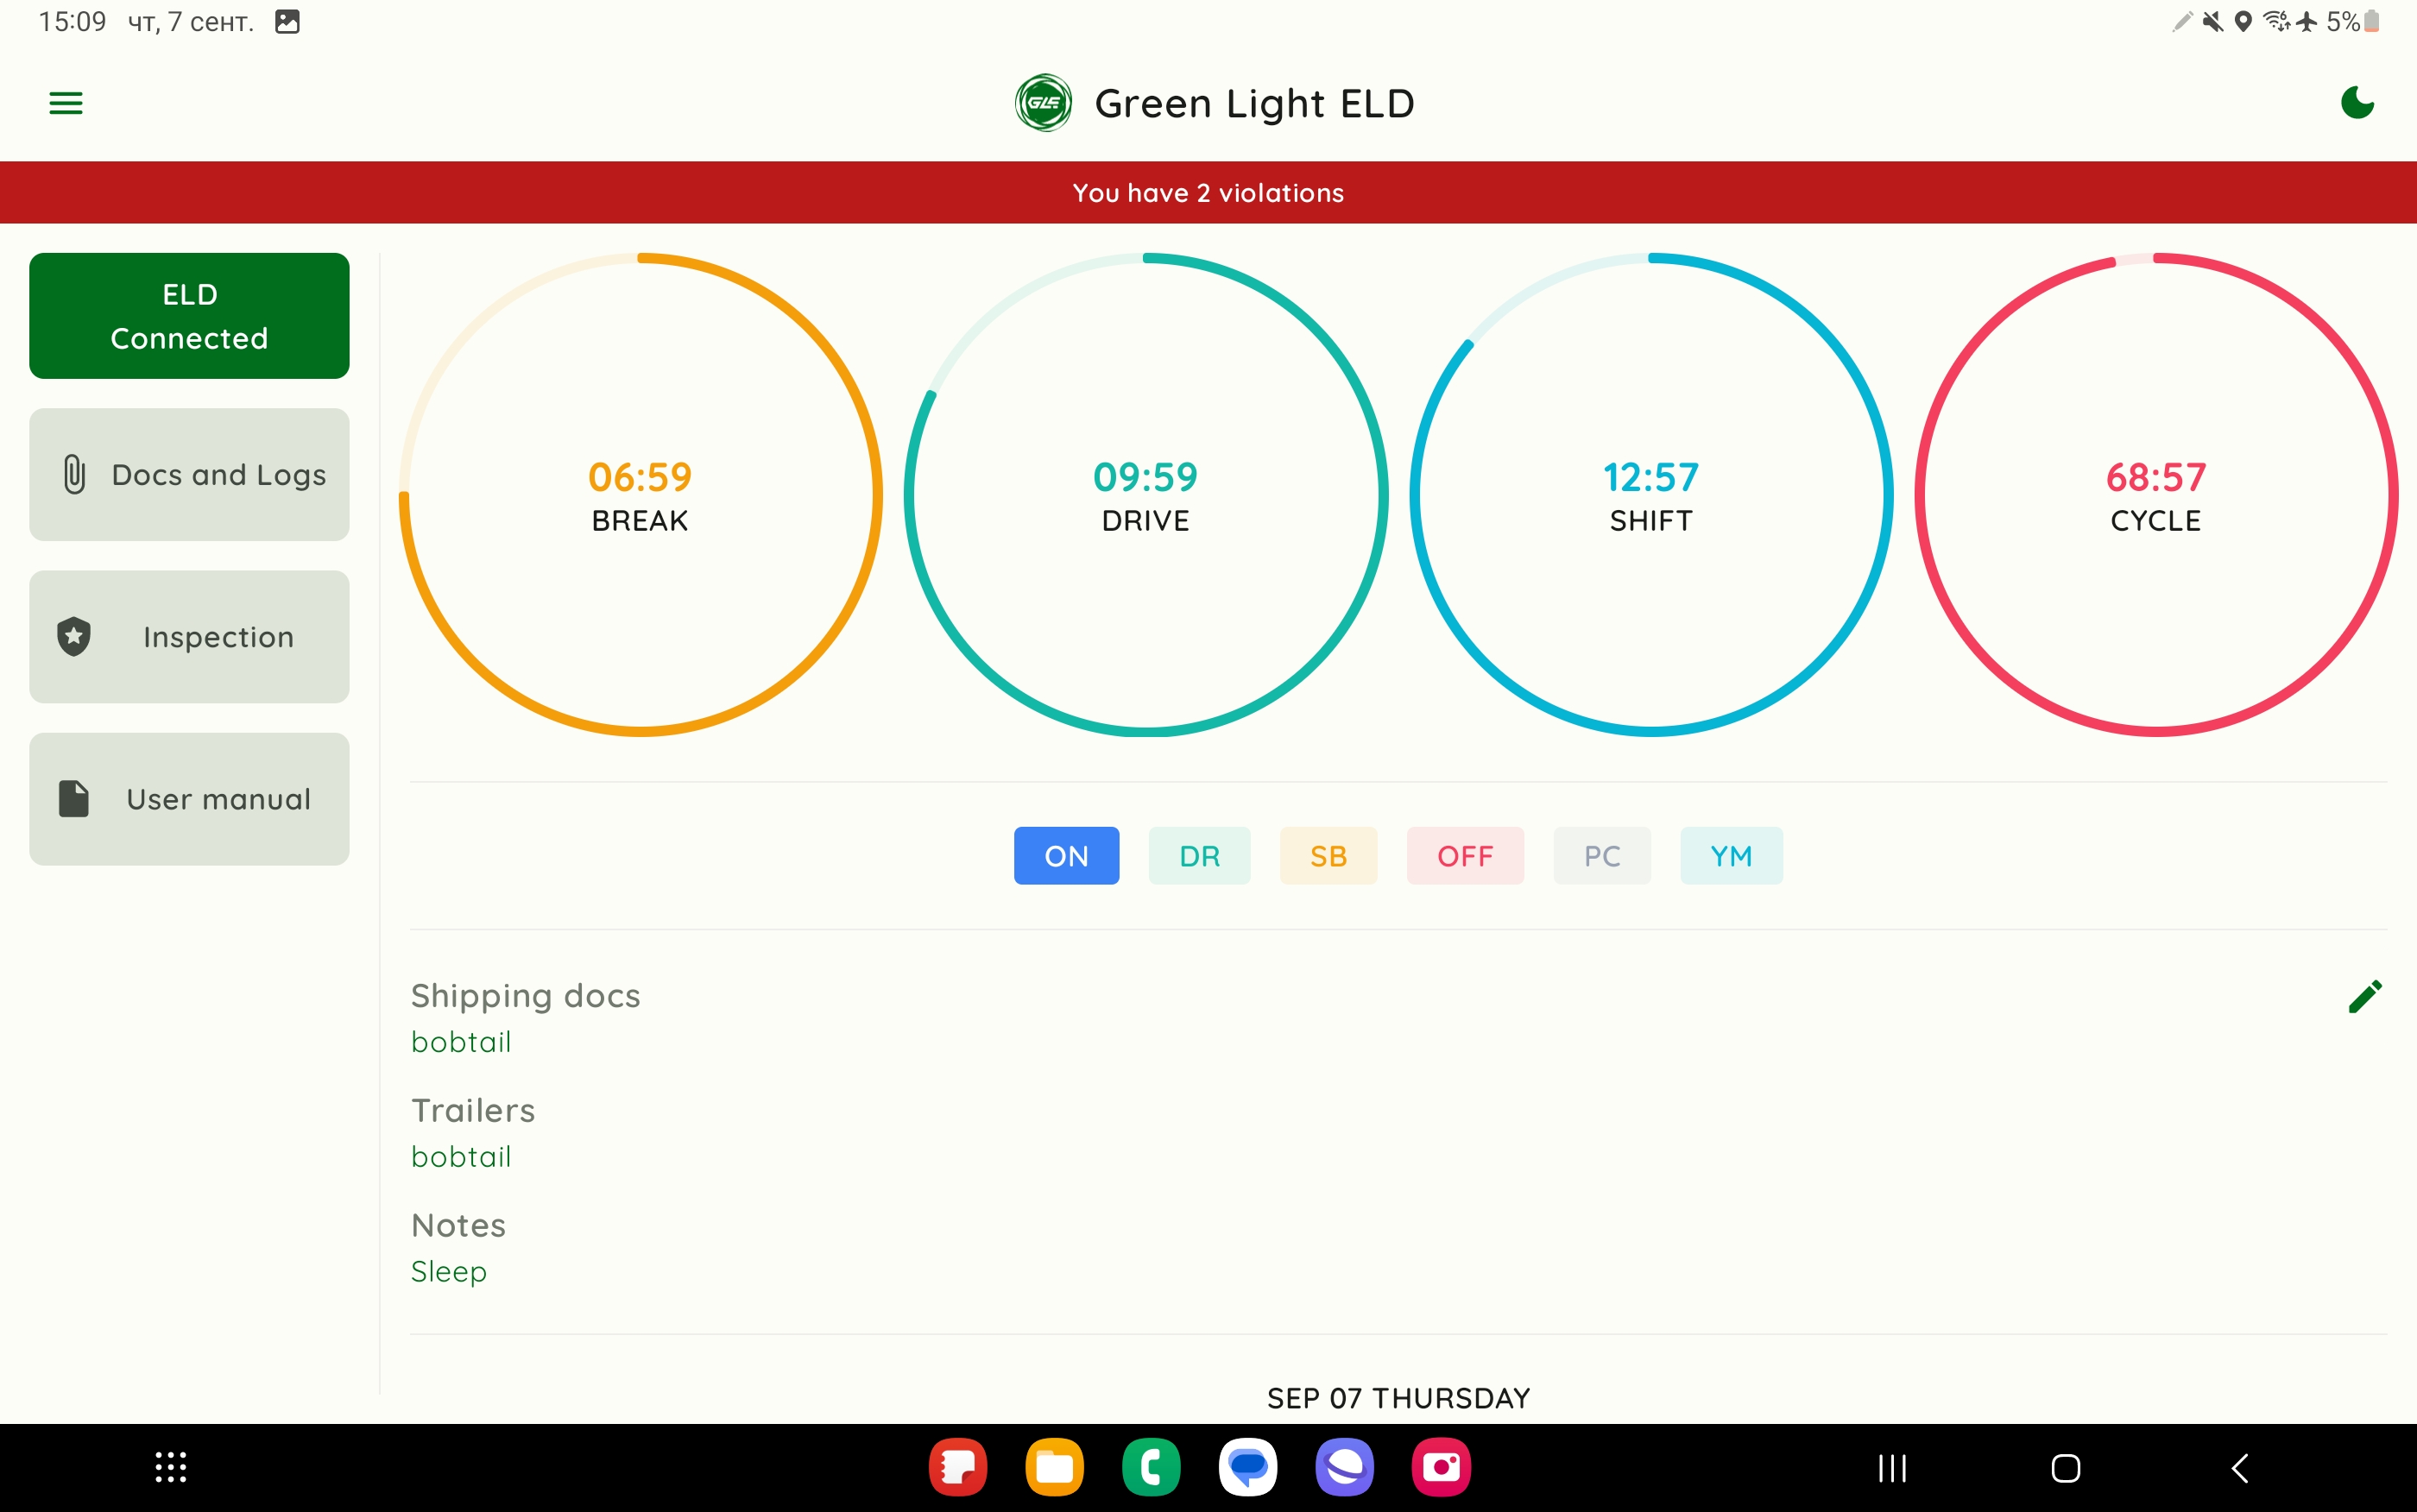Open the Samsung Internet browser from the taskbar

coord(1345,1467)
